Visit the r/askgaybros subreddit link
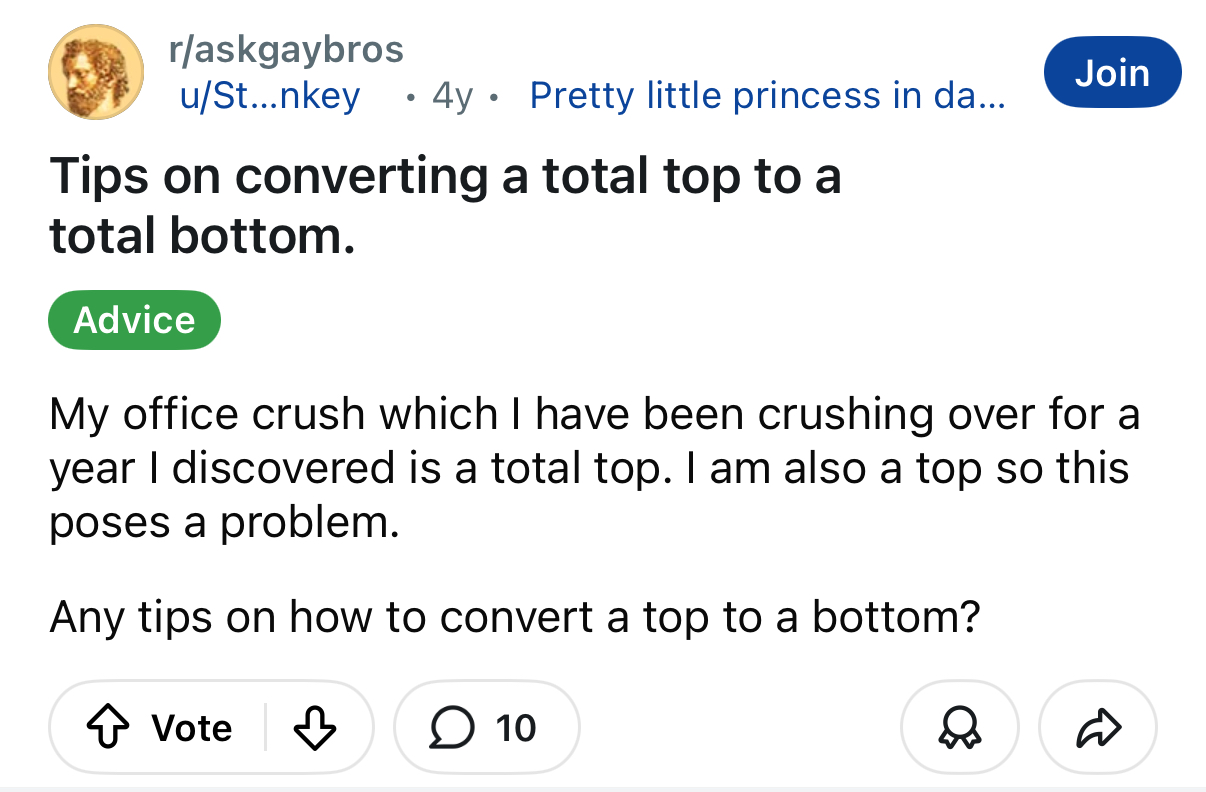Viewport: 1206px width, 792px height. [286, 48]
